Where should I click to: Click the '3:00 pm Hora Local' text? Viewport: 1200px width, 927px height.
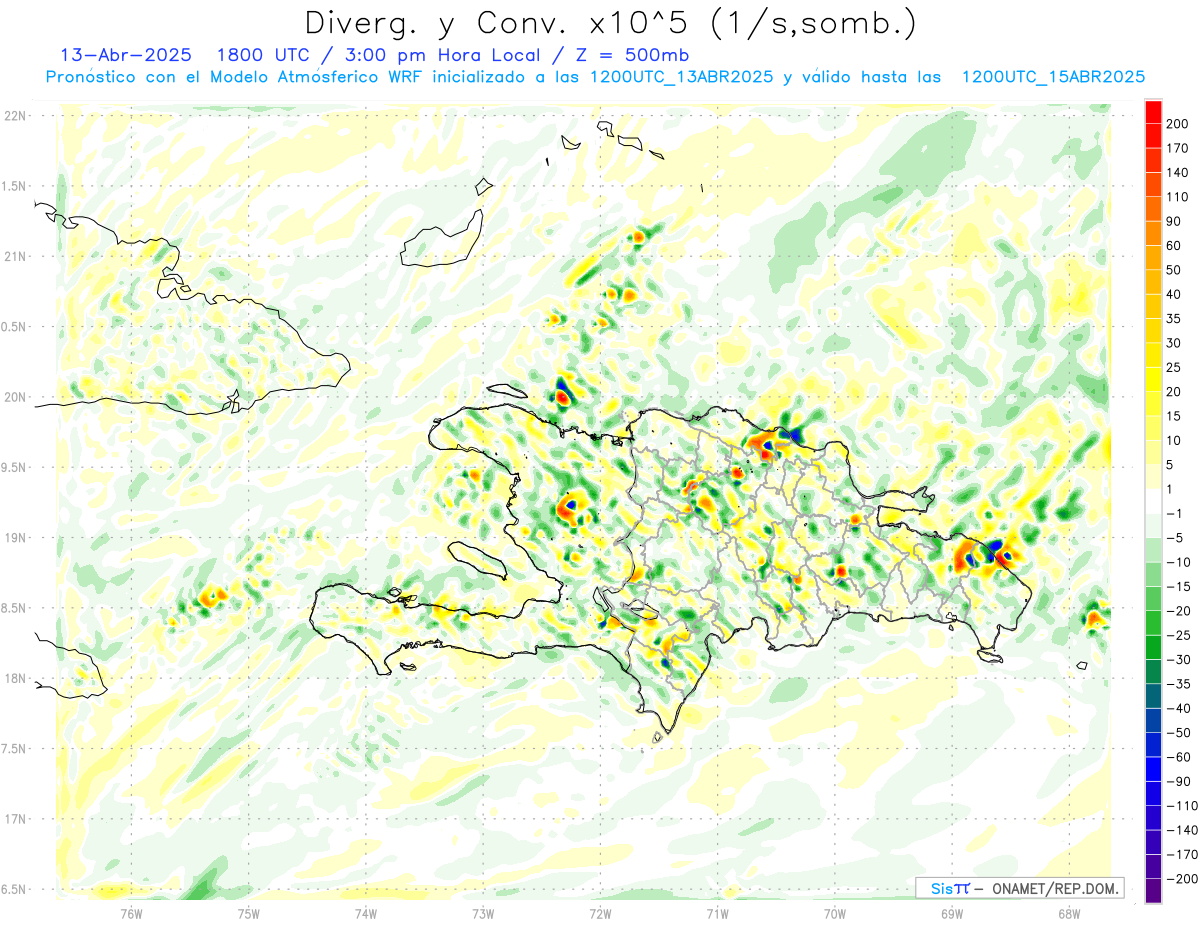[444, 55]
